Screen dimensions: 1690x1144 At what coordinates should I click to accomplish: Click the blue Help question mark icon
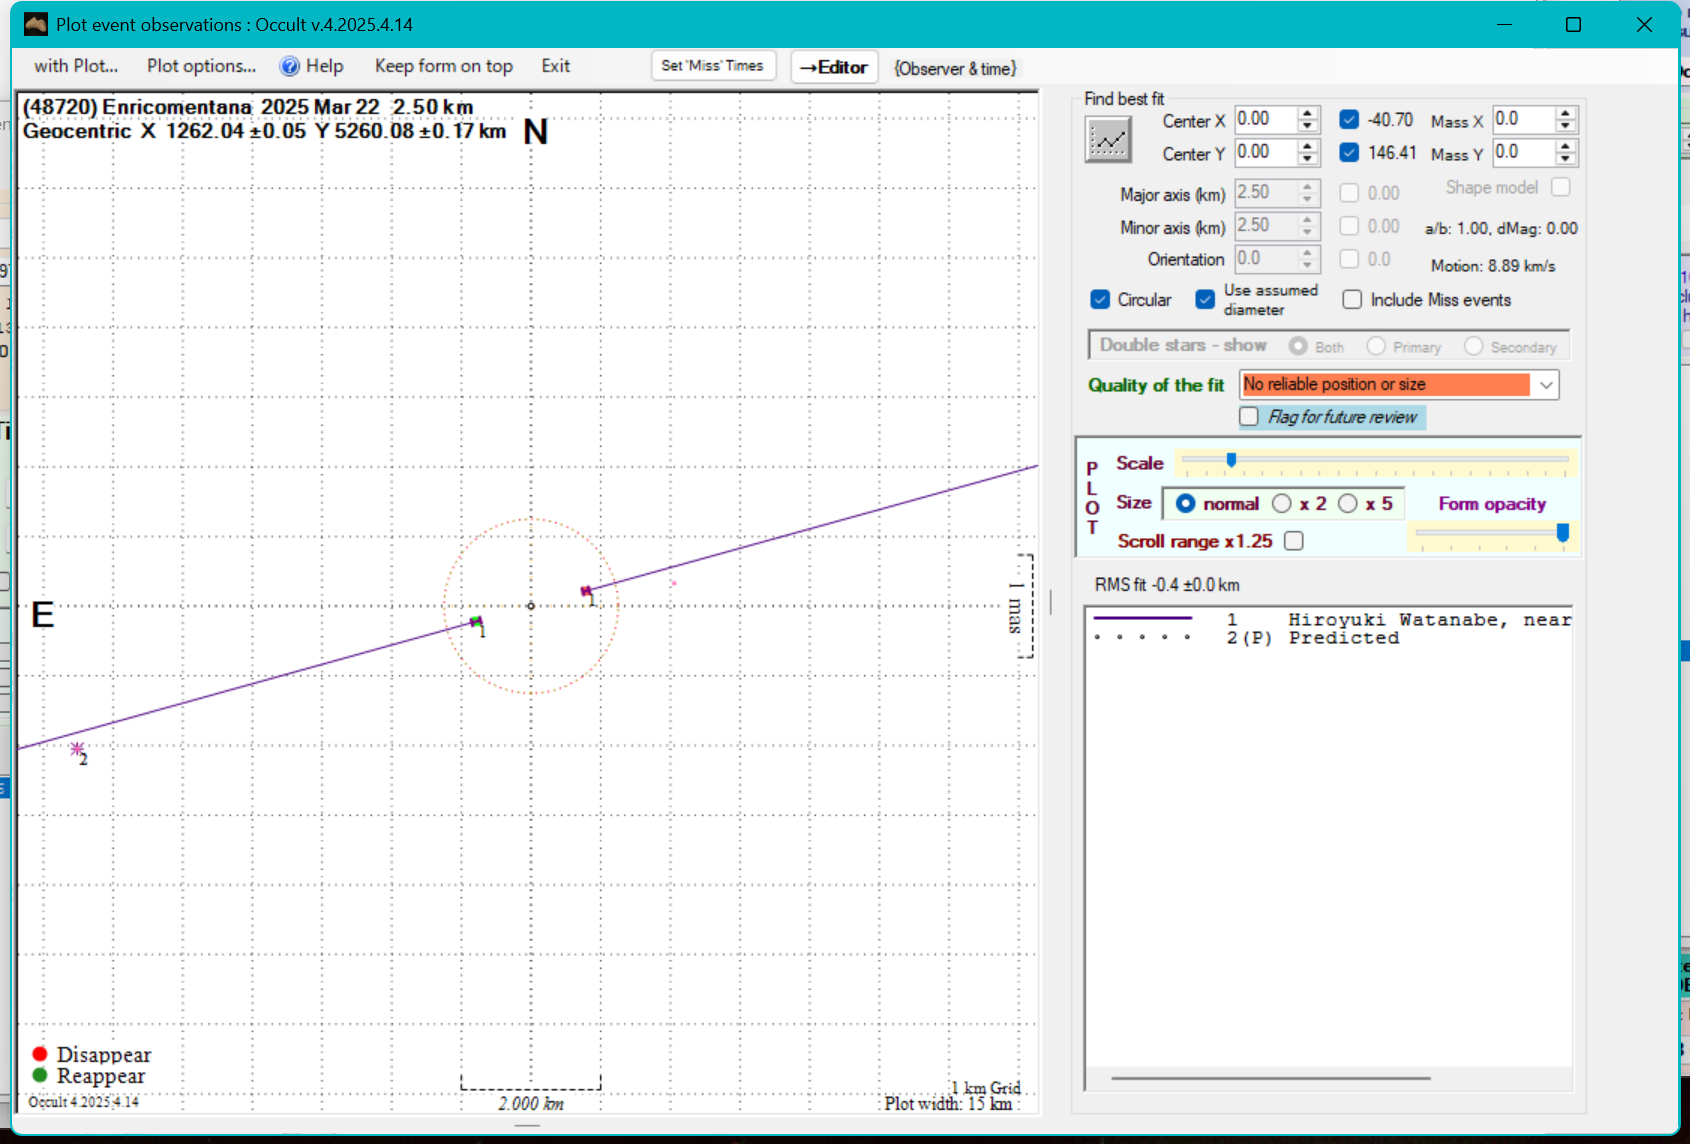(x=290, y=66)
